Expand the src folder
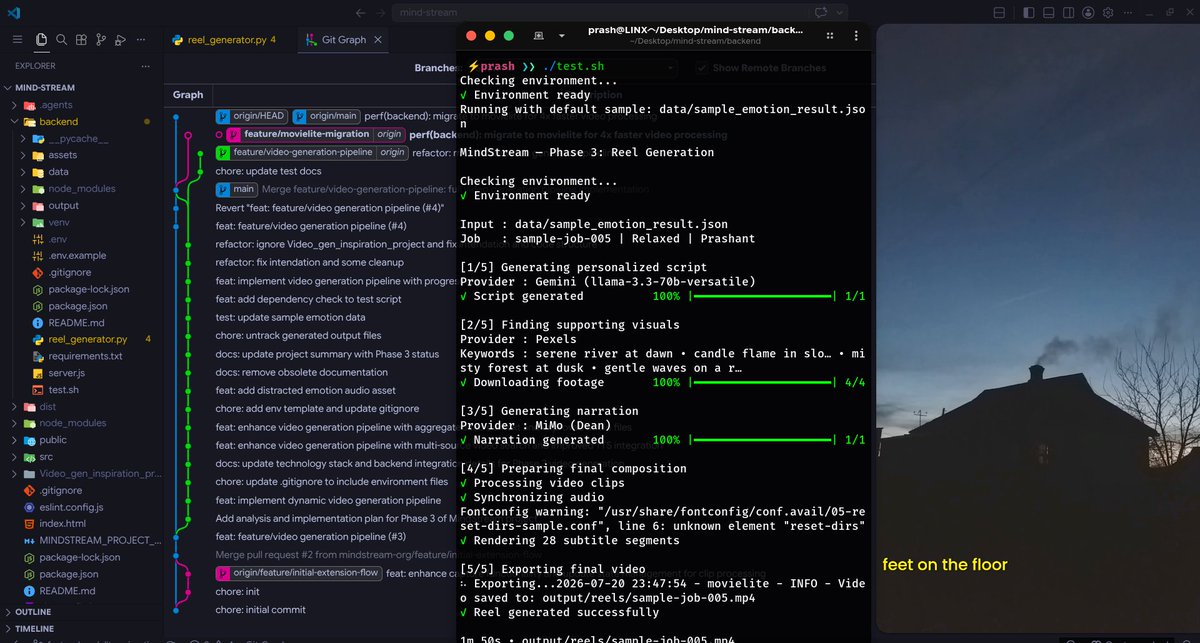The width and height of the screenshot is (1200, 643). tap(82, 456)
